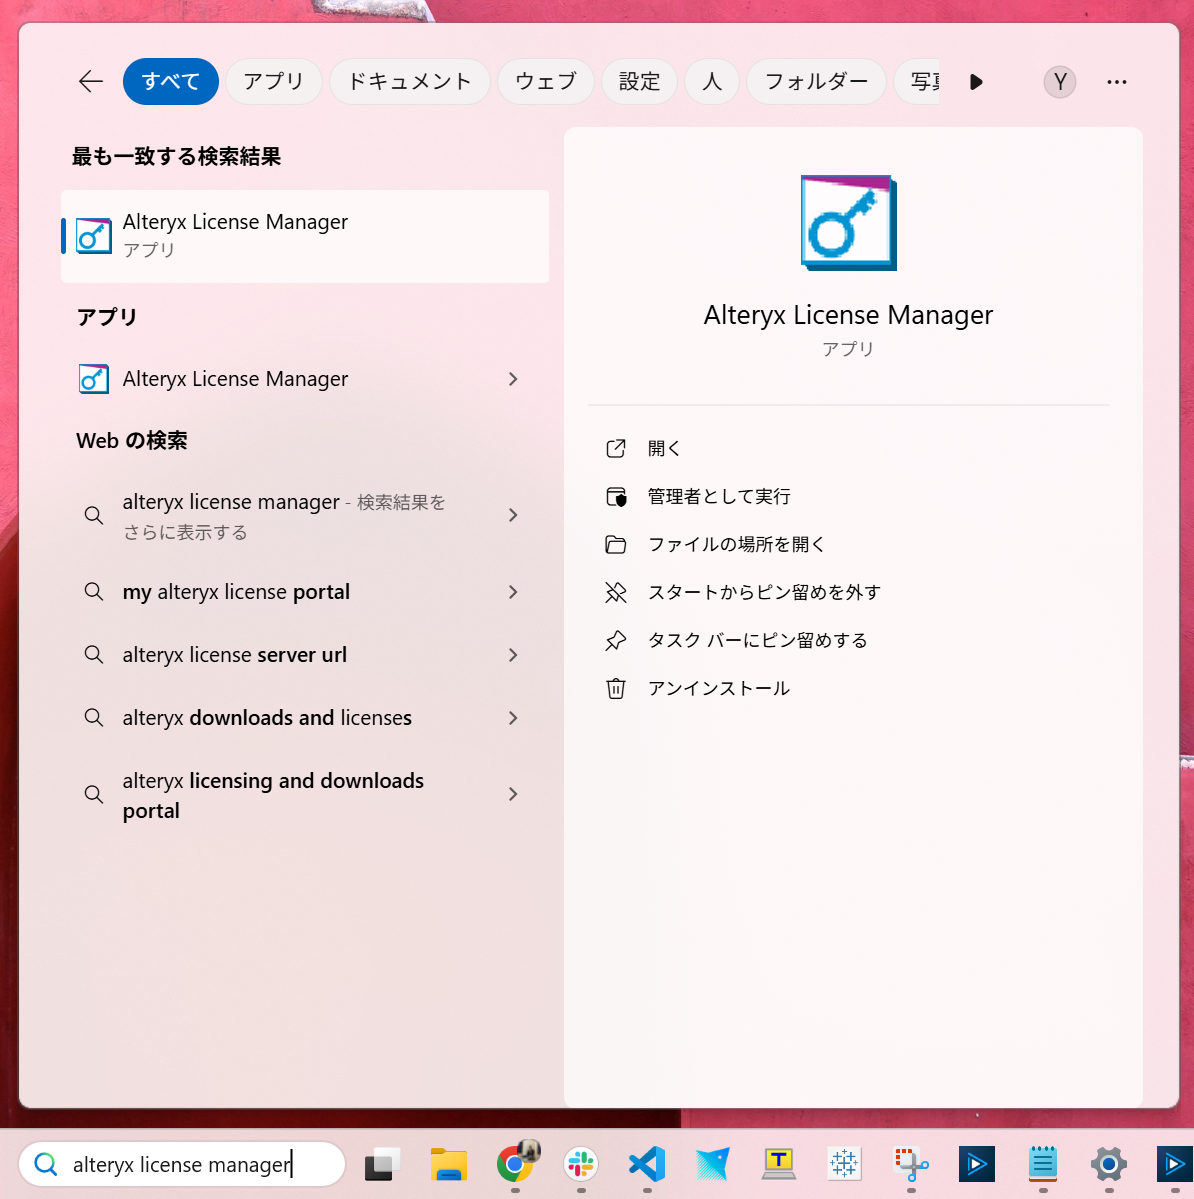Image resolution: width=1194 pixels, height=1199 pixels.
Task: Expand Alteryx License Manager under アプリ section
Action: pos(513,379)
